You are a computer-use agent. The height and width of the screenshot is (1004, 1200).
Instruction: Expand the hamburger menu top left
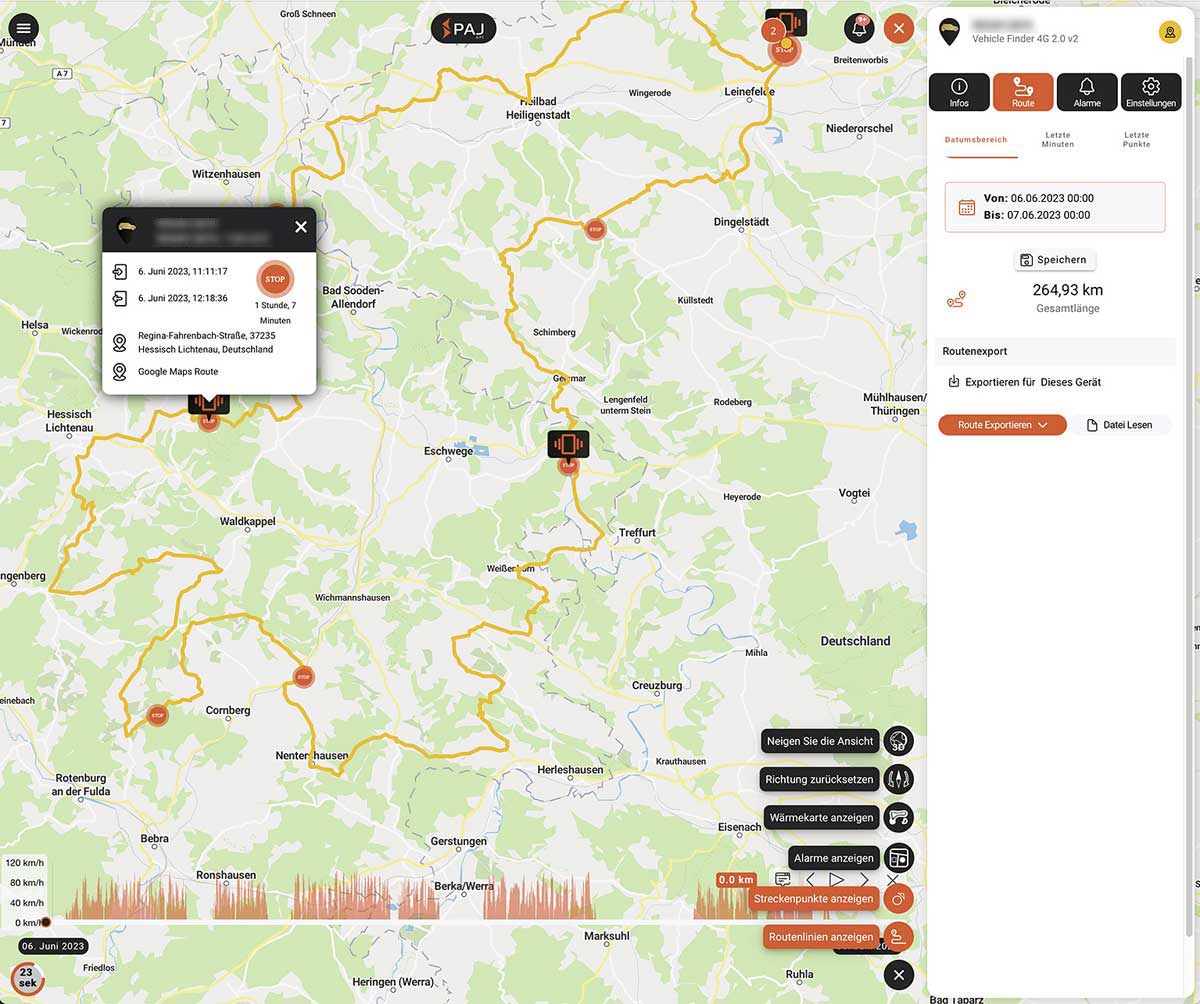tap(21, 28)
